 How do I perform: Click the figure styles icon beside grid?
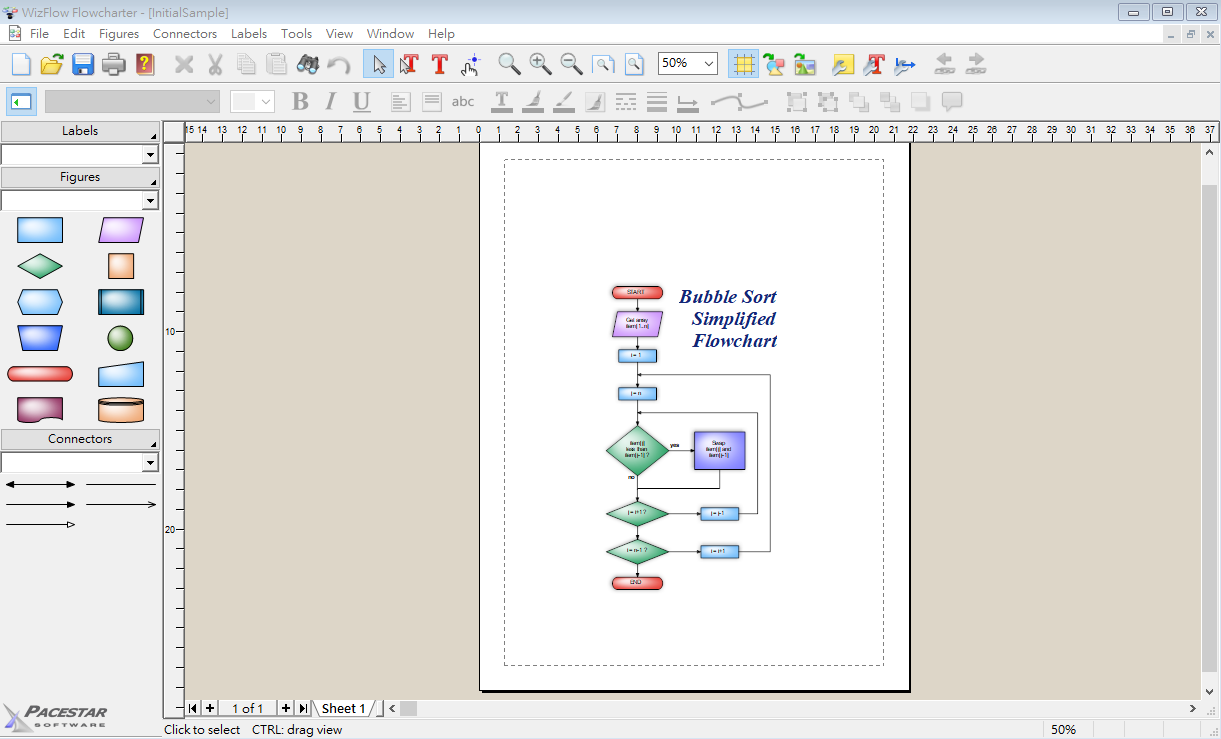coord(774,65)
